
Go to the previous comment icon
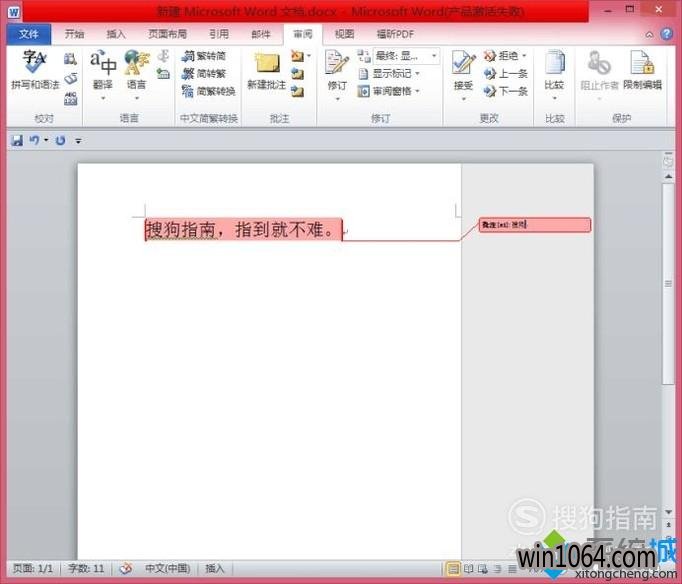coord(298,74)
